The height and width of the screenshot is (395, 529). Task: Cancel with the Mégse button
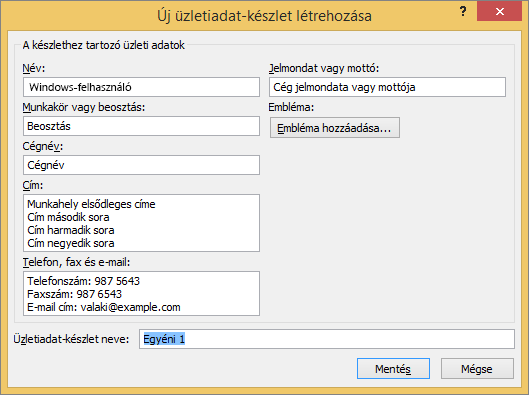(x=477, y=369)
